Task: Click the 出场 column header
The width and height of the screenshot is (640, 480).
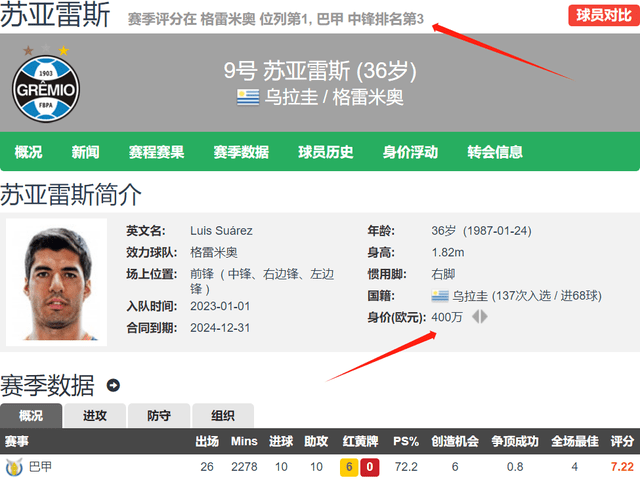Action: point(207,441)
